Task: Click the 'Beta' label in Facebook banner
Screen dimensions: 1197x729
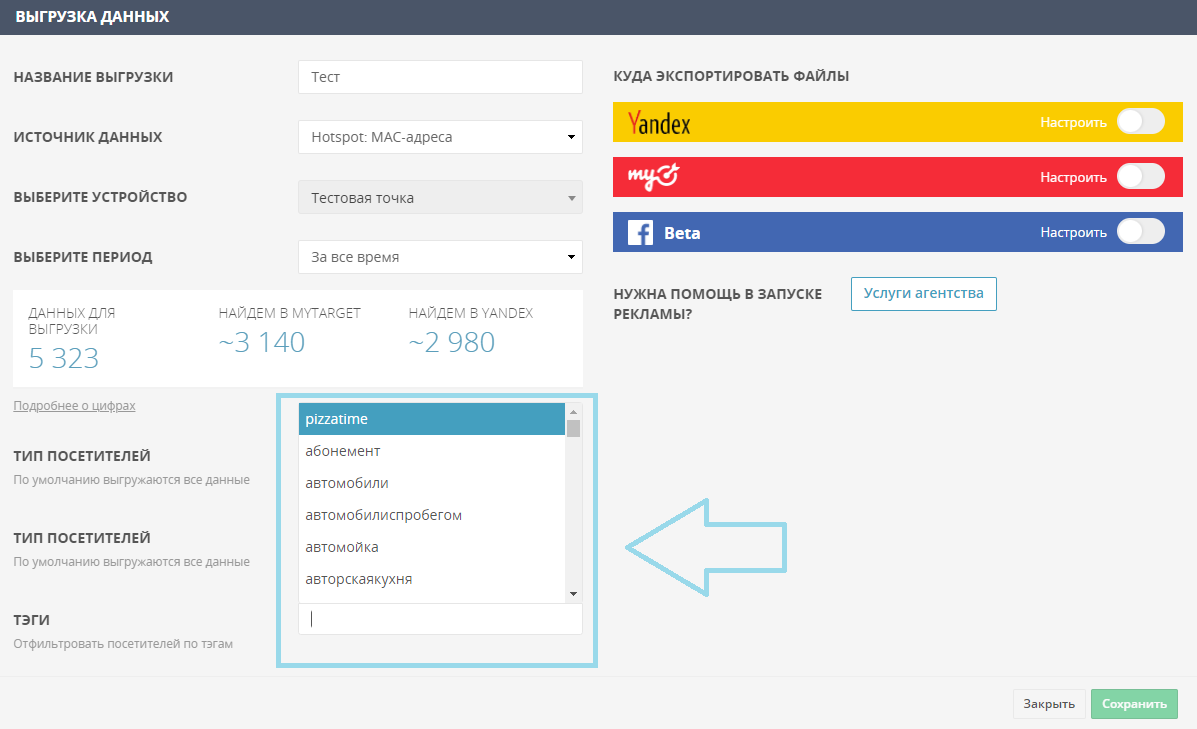Action: tap(682, 233)
